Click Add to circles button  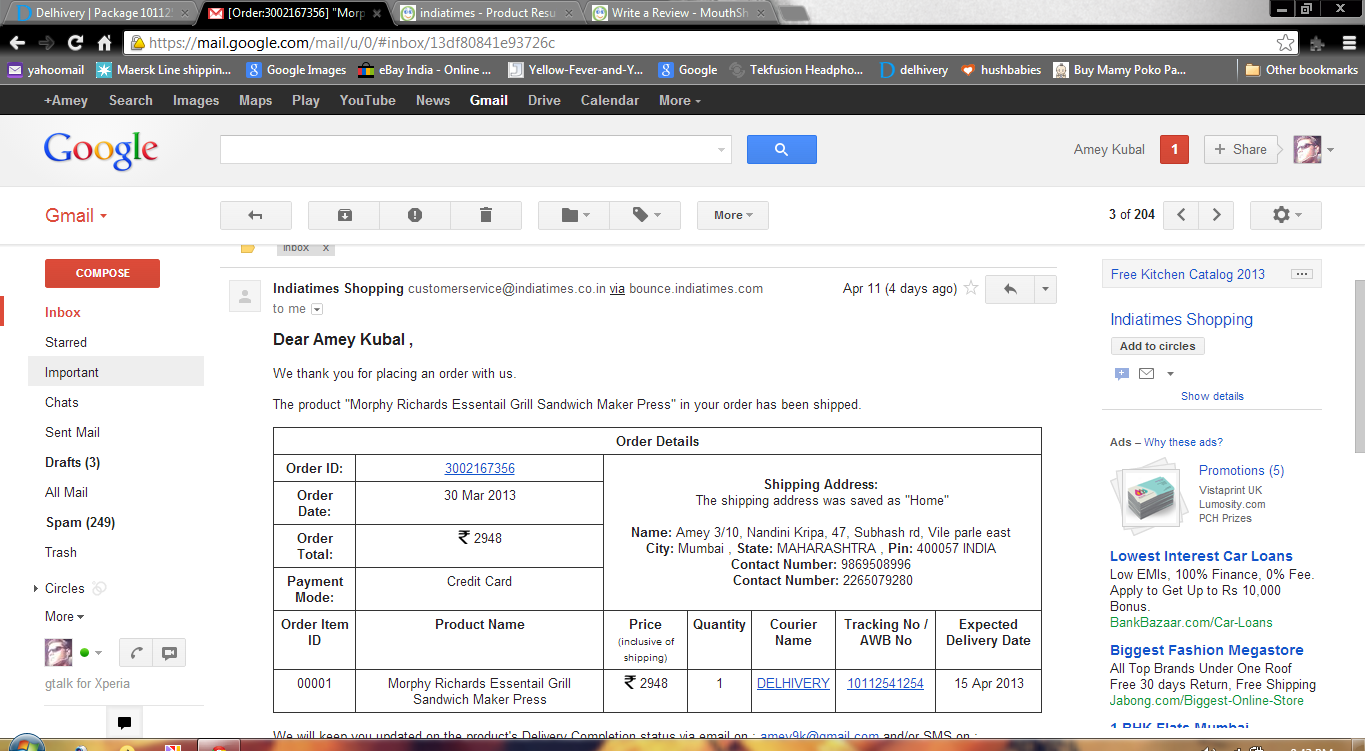[x=1158, y=346]
